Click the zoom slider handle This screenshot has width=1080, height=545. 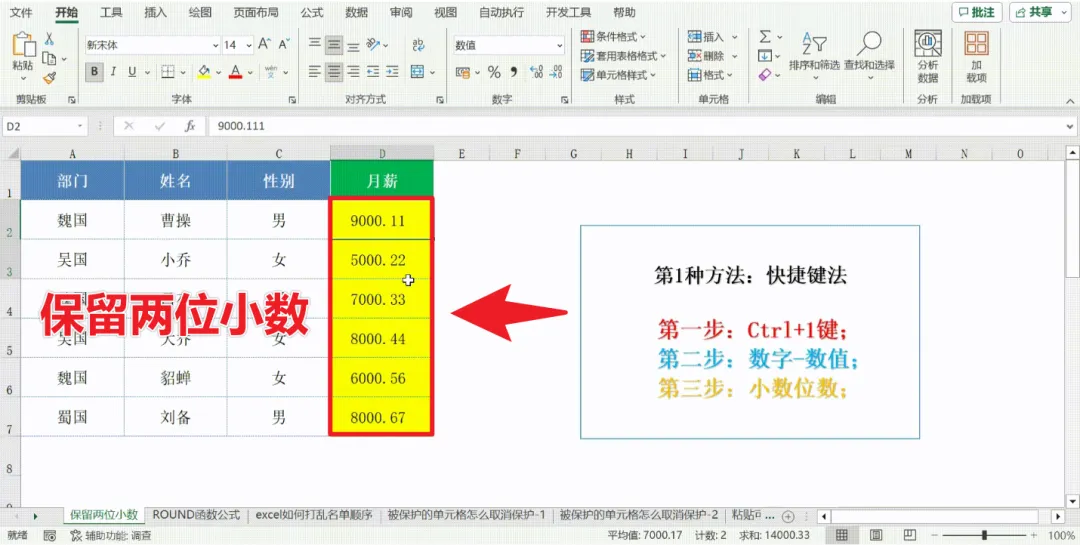click(985, 535)
